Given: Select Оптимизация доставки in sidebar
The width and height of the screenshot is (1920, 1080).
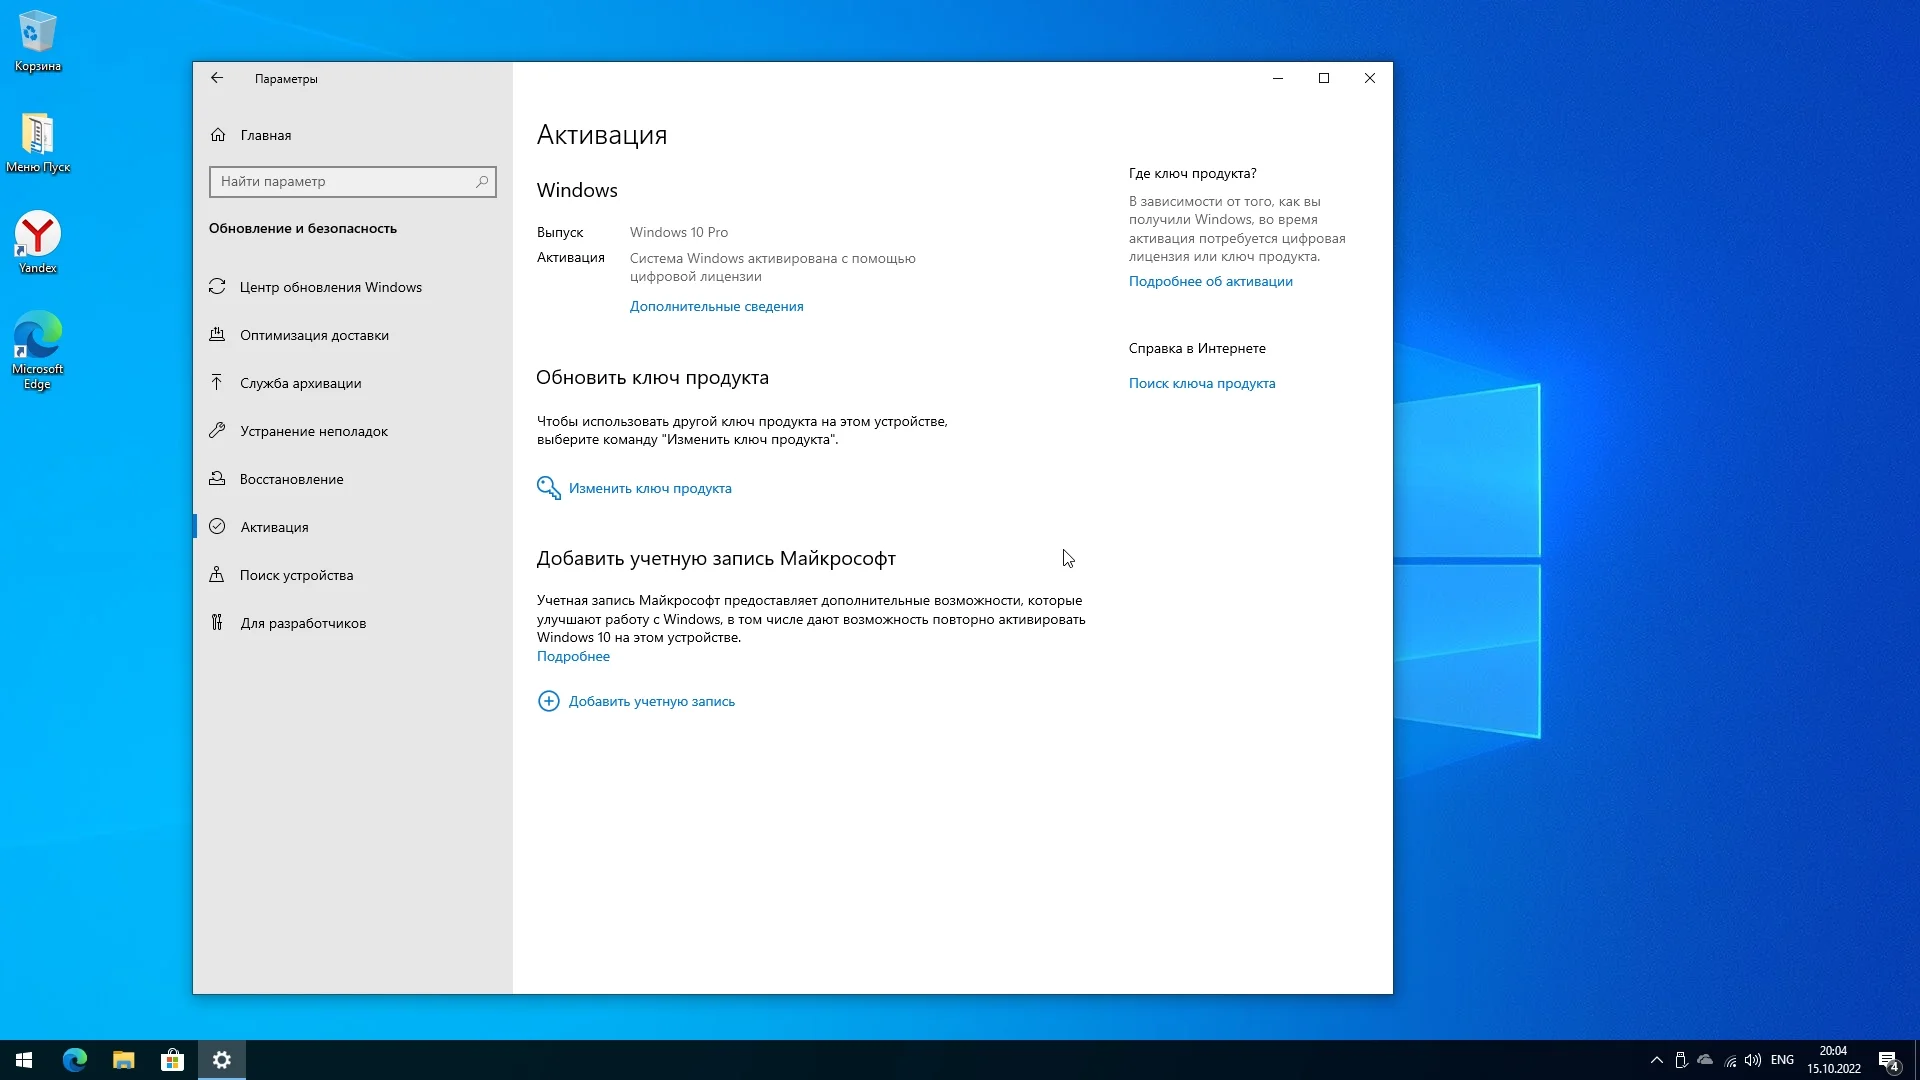Looking at the screenshot, I should [314, 335].
